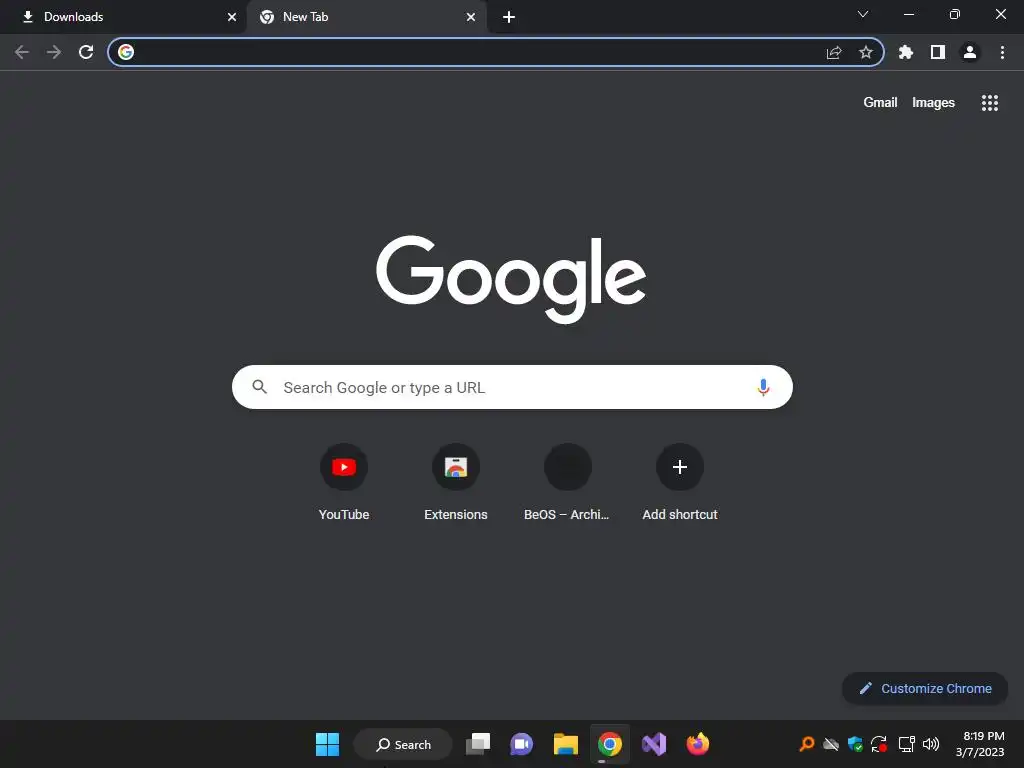Toggle the side panel
Viewport: 1024px width, 768px height.
[938, 52]
